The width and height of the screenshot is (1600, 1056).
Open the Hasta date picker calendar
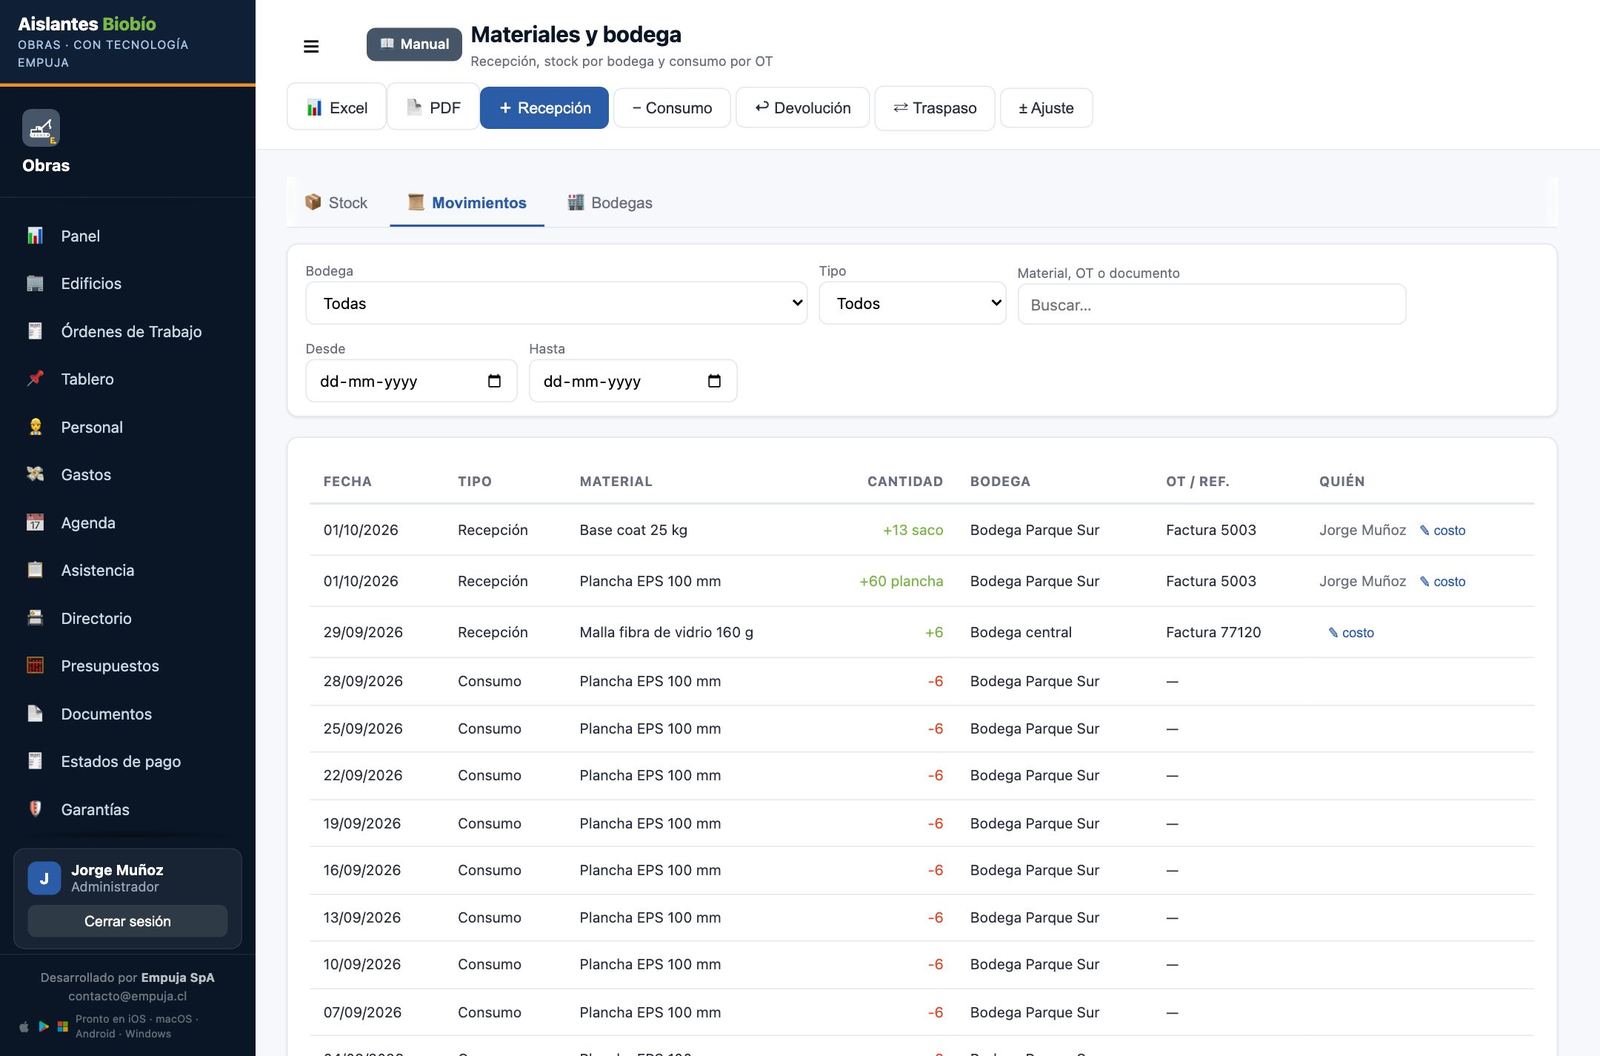click(714, 381)
